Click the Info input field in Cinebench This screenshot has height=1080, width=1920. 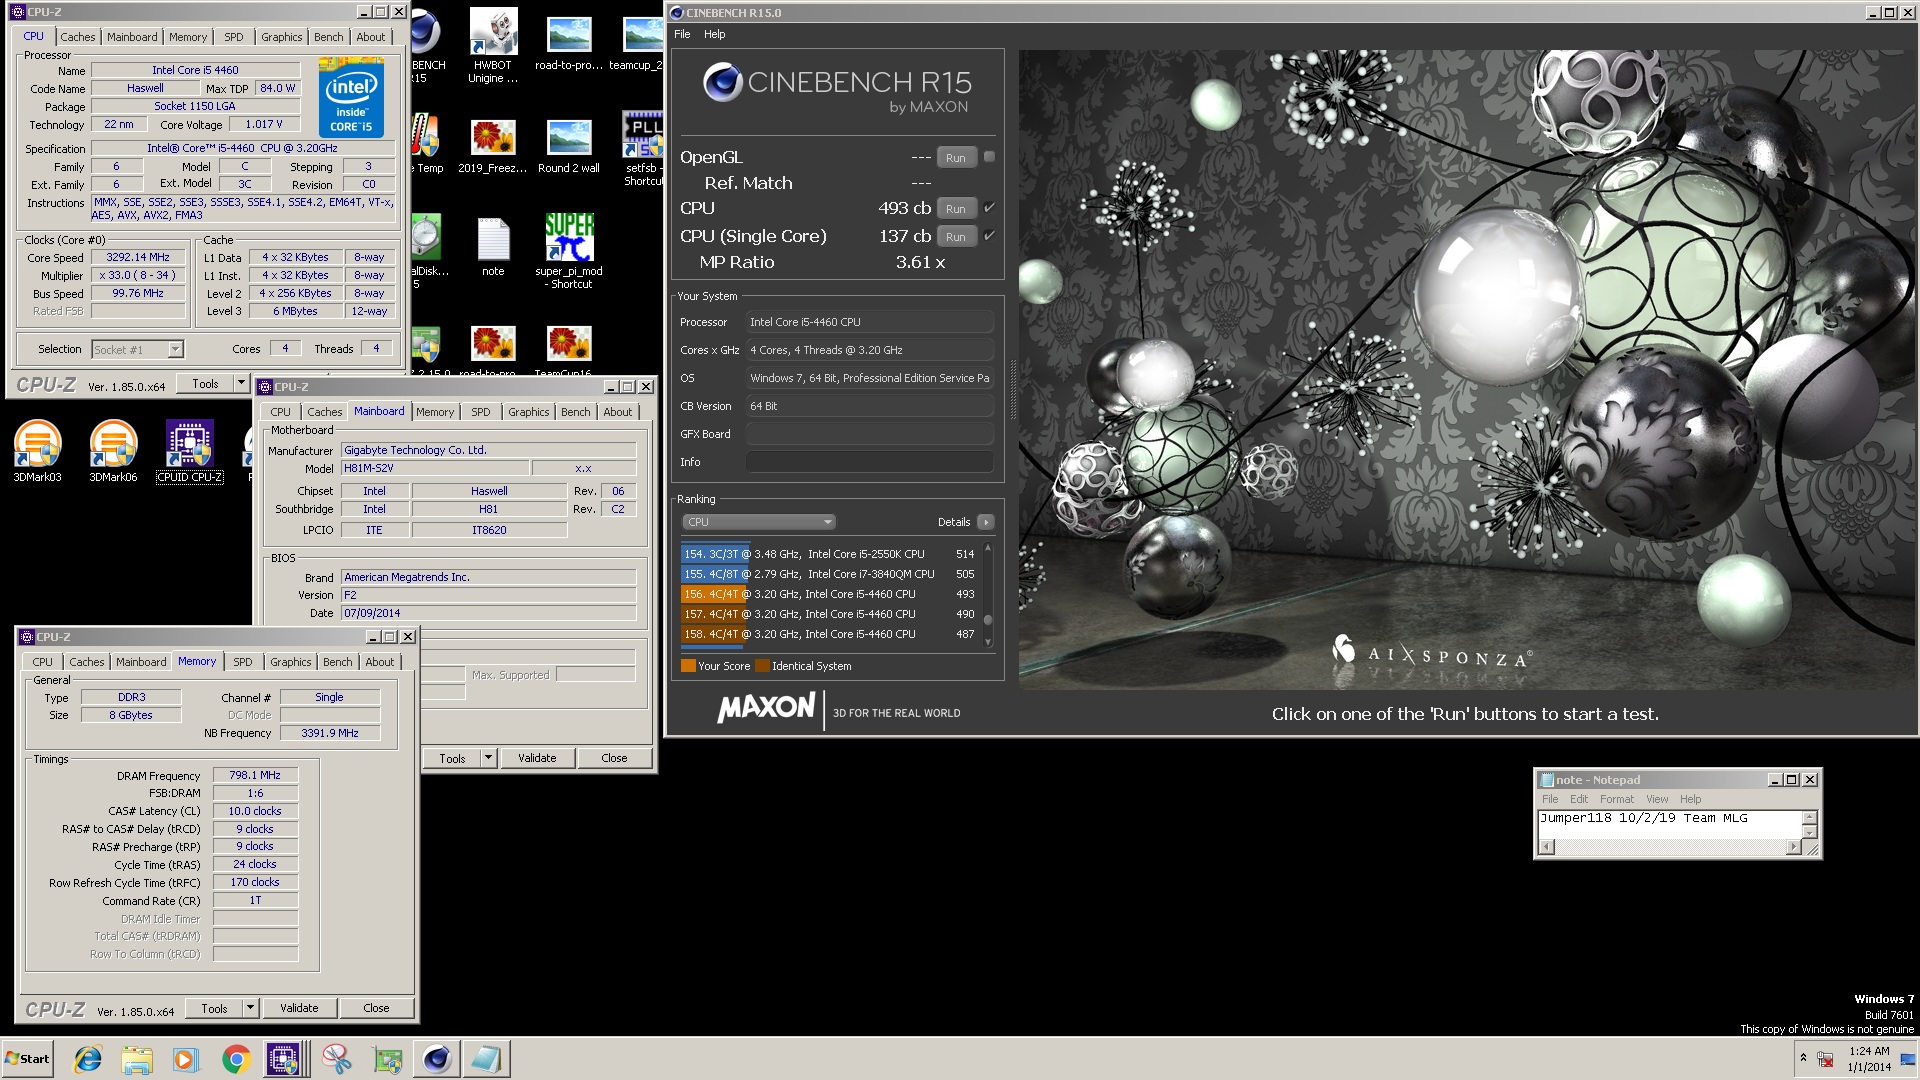869,462
